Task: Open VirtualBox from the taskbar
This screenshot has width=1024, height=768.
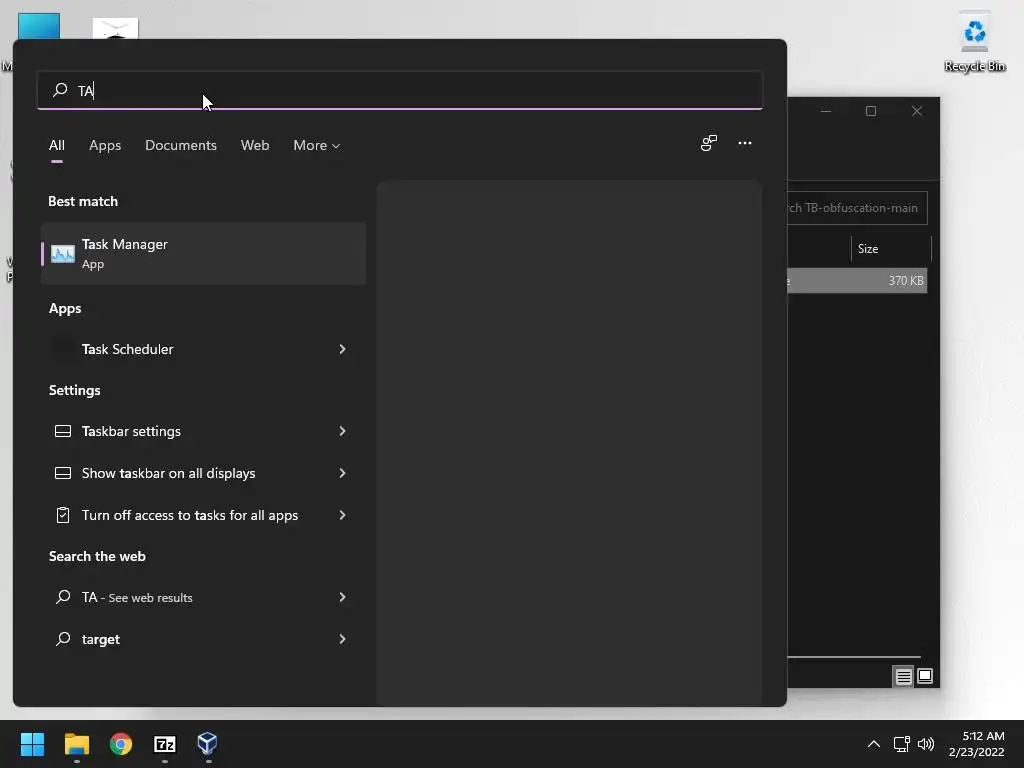Action: pyautogui.click(x=208, y=743)
